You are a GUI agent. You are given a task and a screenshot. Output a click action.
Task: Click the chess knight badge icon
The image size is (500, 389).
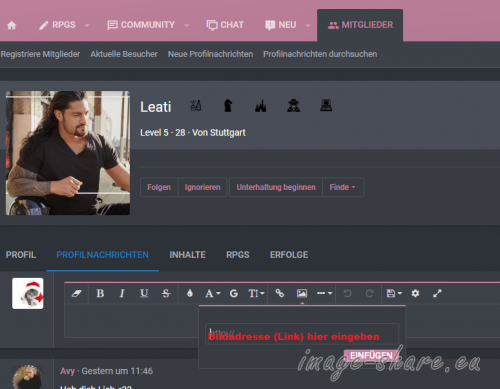click(228, 106)
